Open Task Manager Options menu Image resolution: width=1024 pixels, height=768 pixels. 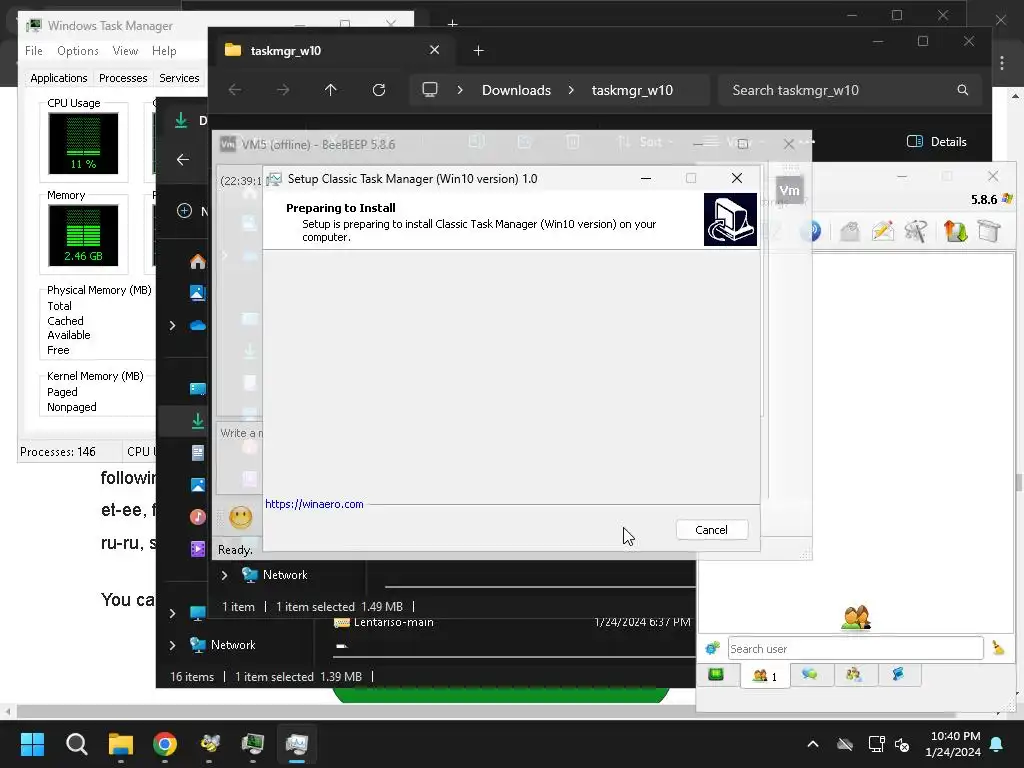coord(78,50)
